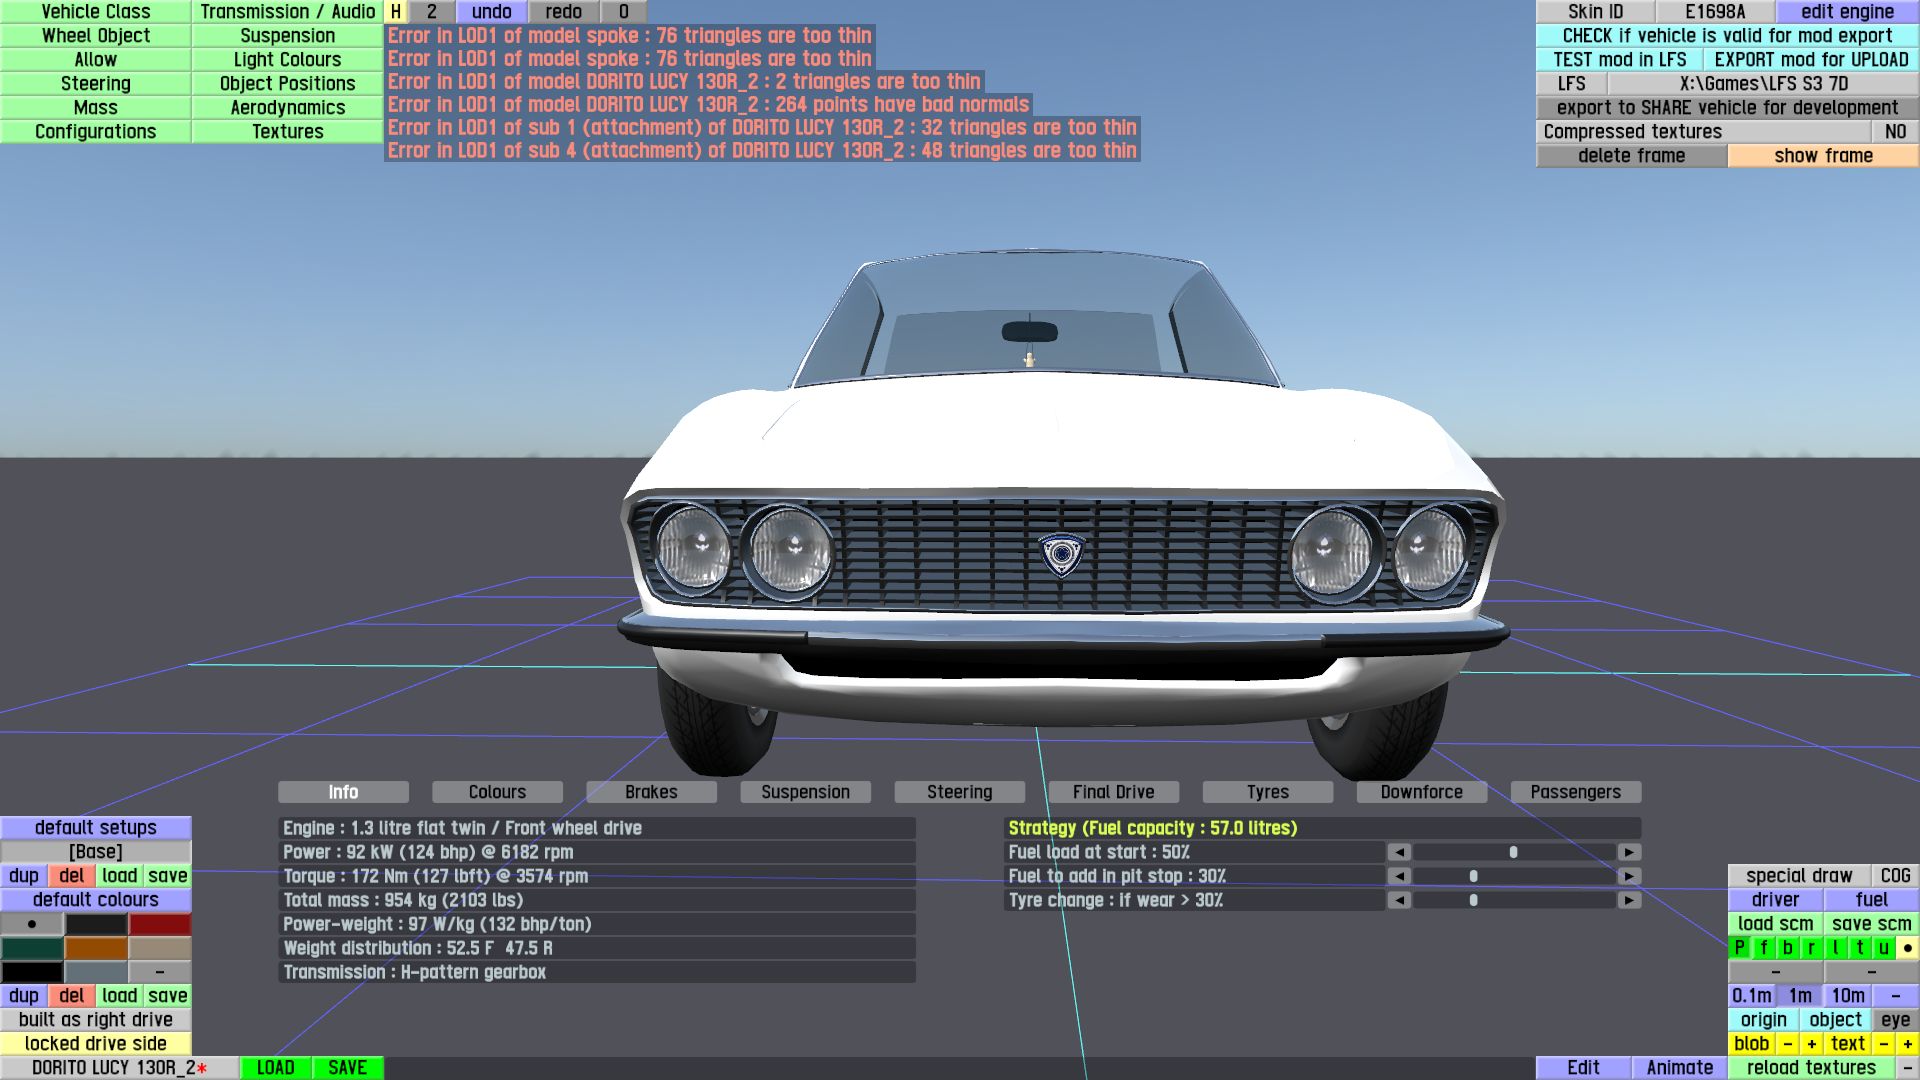This screenshot has width=1920, height=1080.
Task: Select the dark red colour swatch
Action: [x=159, y=924]
